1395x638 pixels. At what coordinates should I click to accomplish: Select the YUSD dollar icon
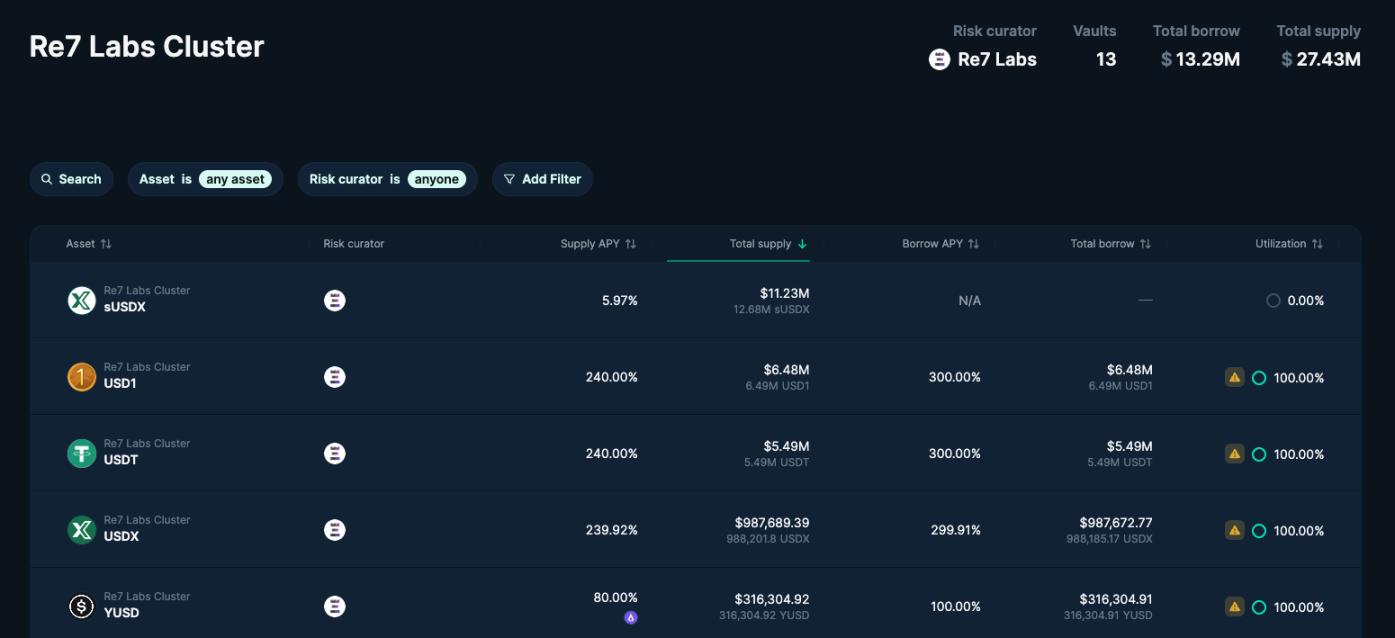[82, 605]
